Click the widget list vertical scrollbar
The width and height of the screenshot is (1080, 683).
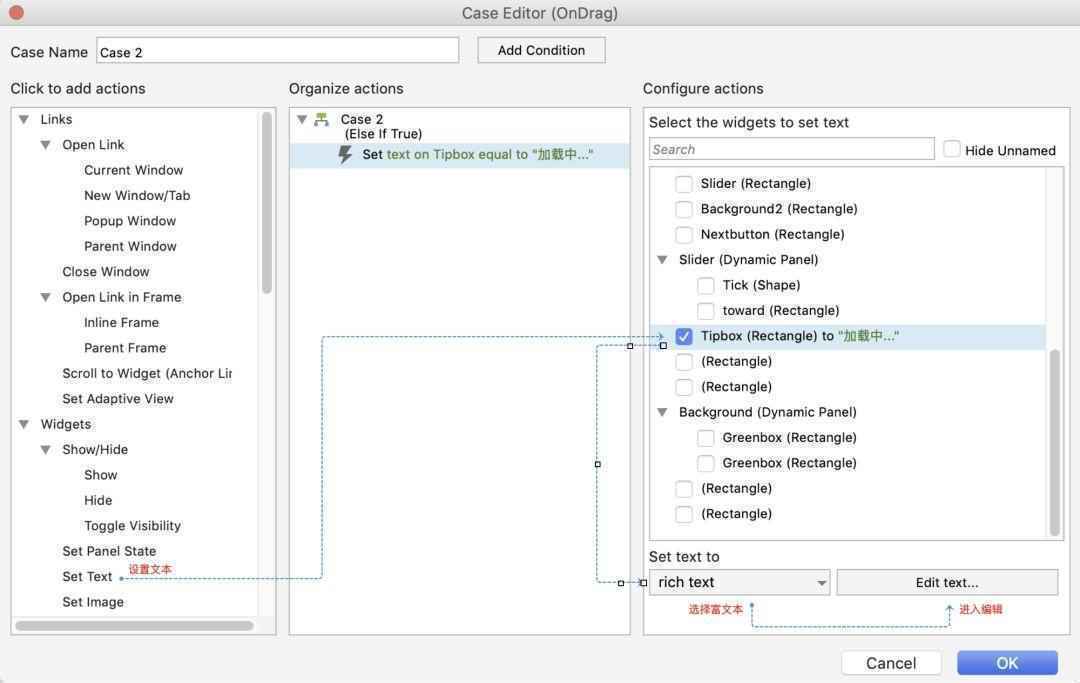[1055, 442]
